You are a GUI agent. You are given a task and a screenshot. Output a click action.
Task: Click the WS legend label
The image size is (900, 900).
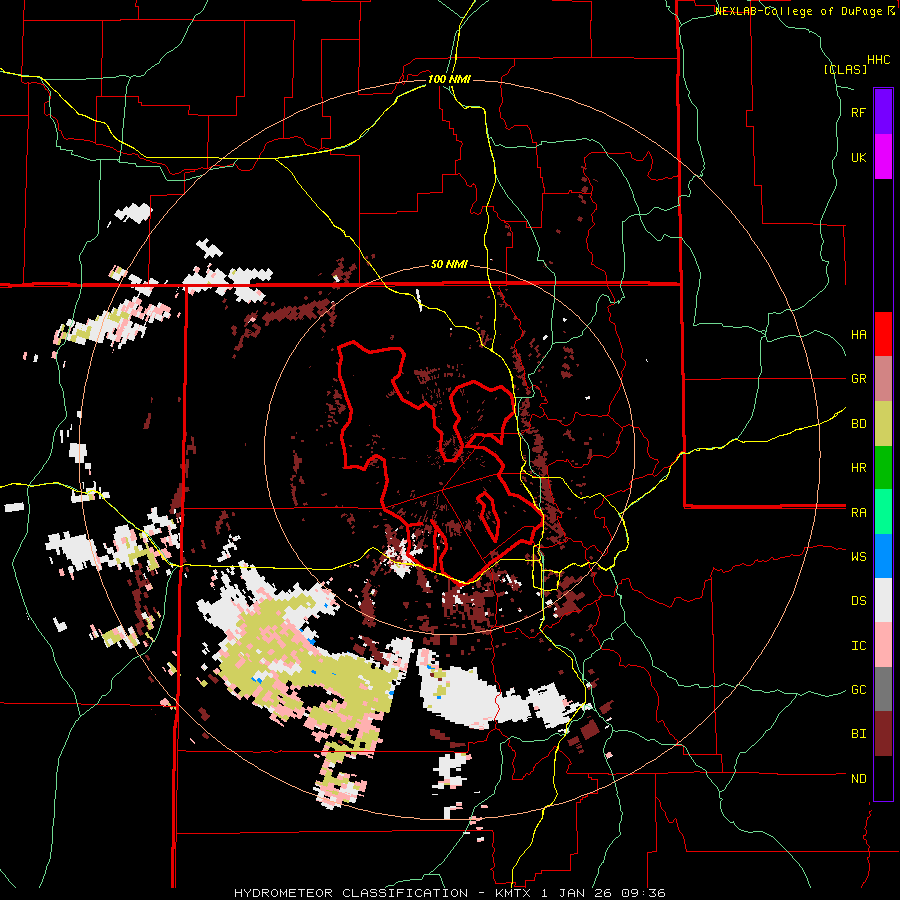(x=858, y=557)
